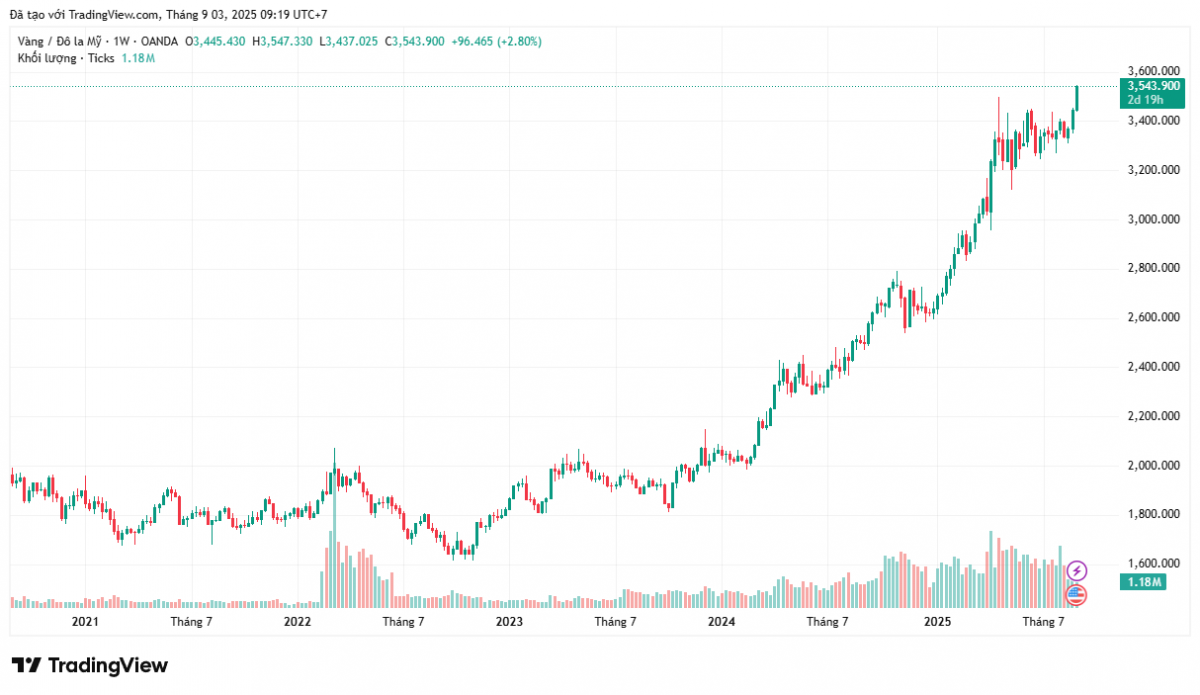The height and width of the screenshot is (695, 1200).
Task: Click the 2022 label on time axis
Action: (297, 622)
